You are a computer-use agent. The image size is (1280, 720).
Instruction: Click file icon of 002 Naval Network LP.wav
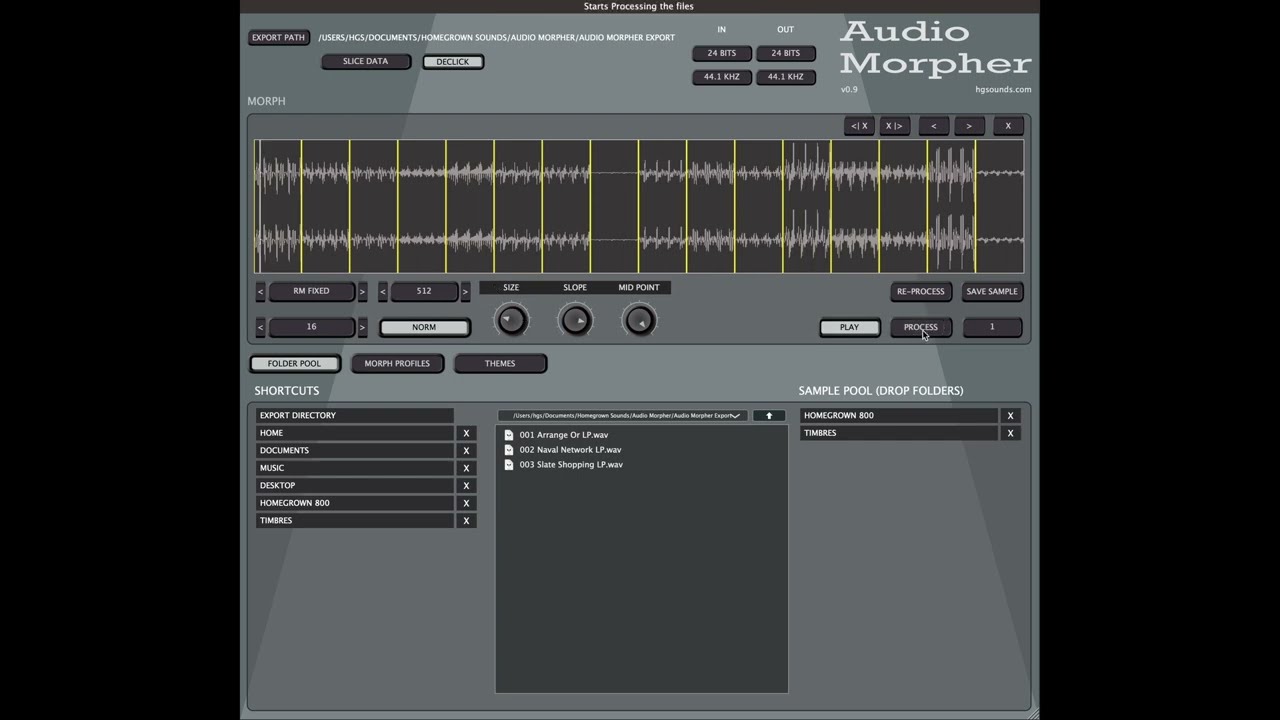point(509,450)
